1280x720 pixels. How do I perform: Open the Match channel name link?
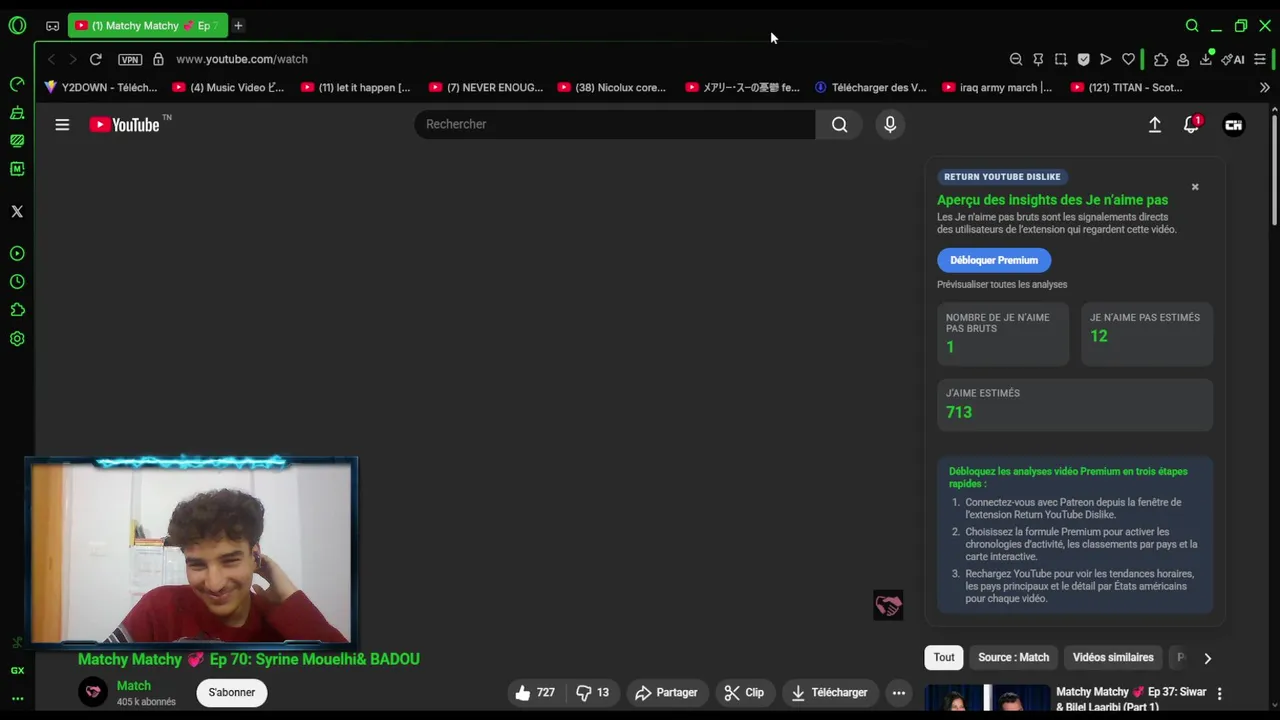pyautogui.click(x=134, y=685)
